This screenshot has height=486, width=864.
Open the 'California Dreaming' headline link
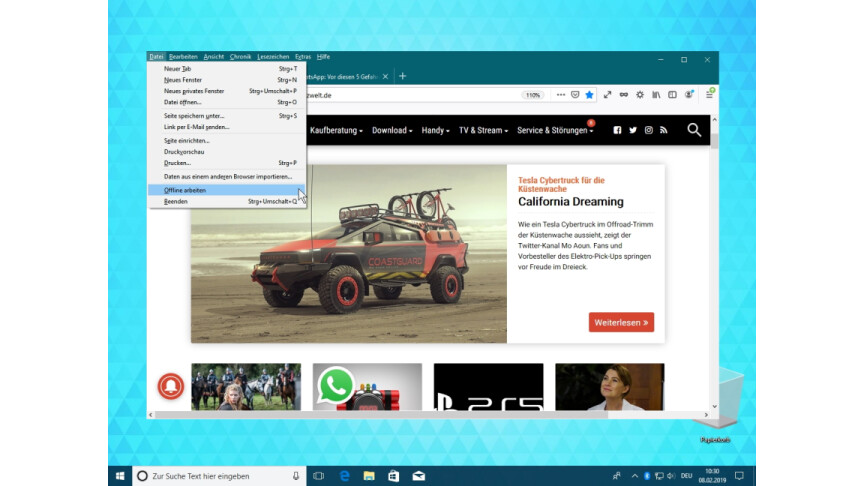571,201
